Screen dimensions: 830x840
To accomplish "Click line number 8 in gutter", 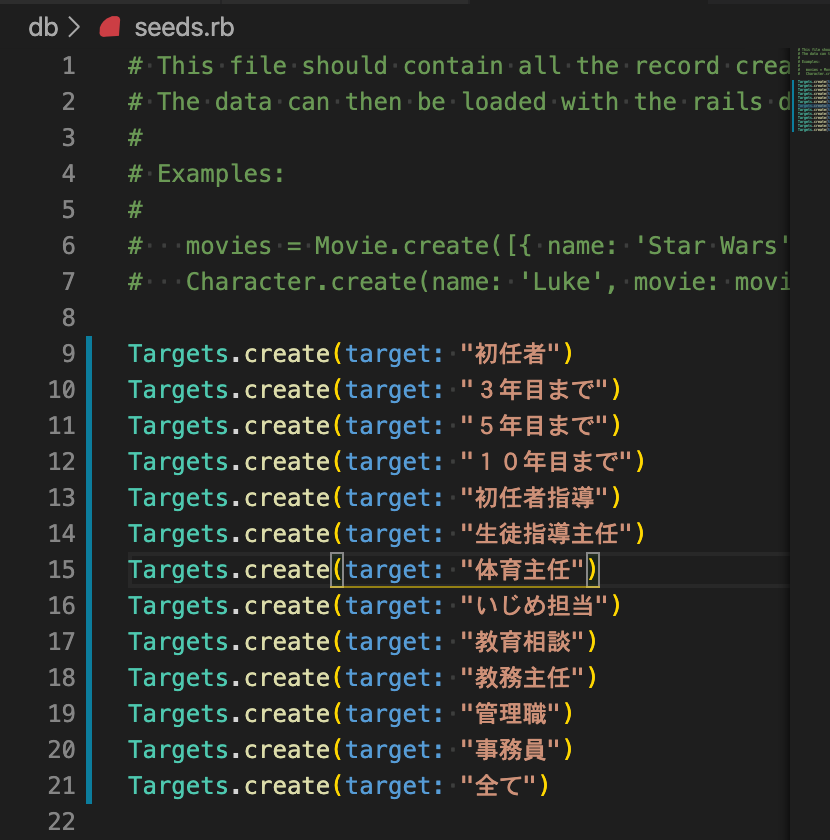I will [68, 318].
